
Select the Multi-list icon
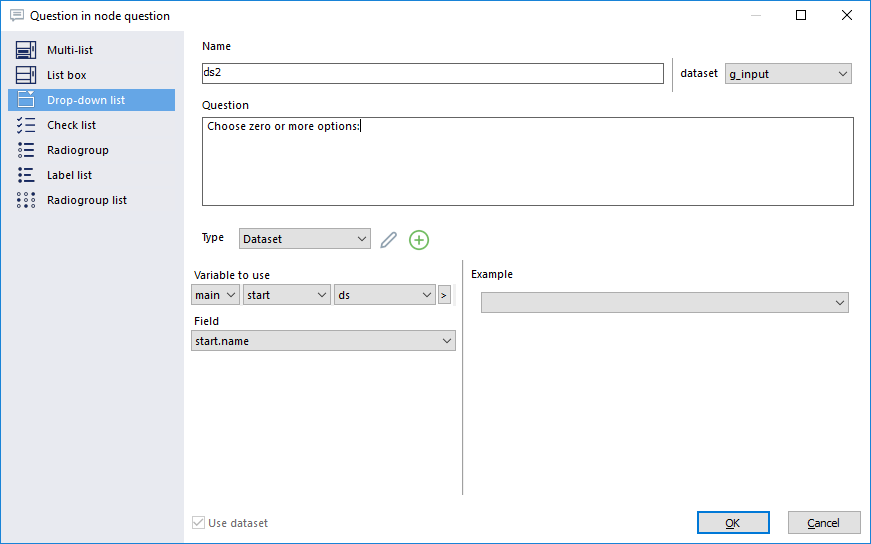coord(26,50)
